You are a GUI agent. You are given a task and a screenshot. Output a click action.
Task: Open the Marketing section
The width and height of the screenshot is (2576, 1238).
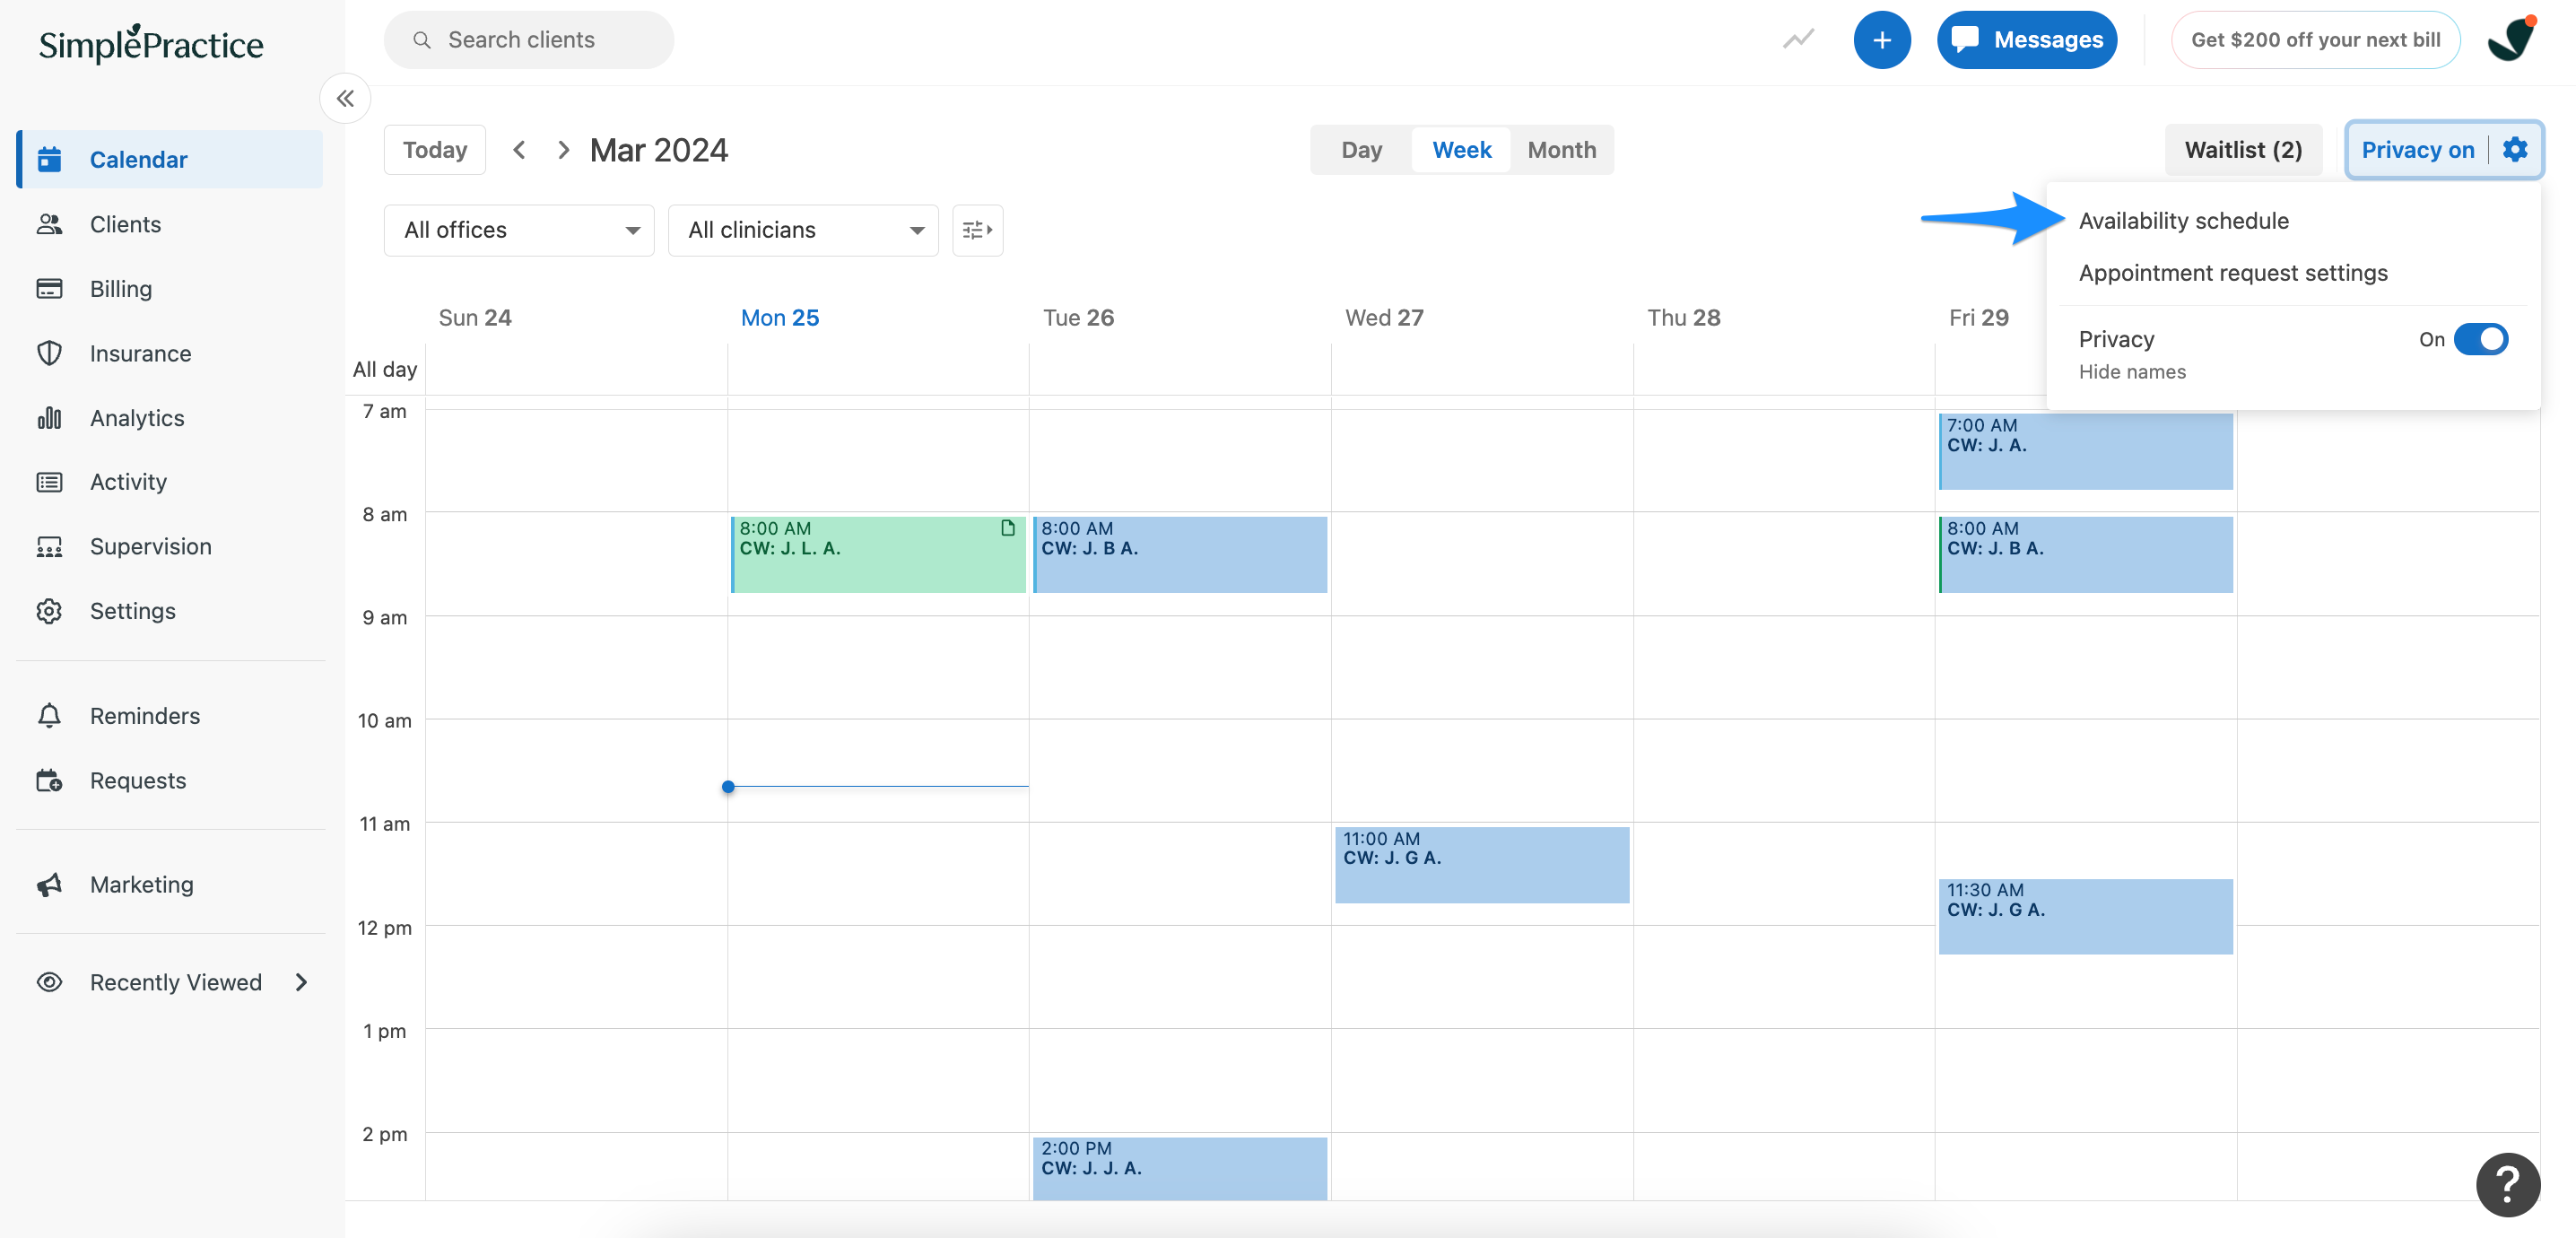(141, 884)
